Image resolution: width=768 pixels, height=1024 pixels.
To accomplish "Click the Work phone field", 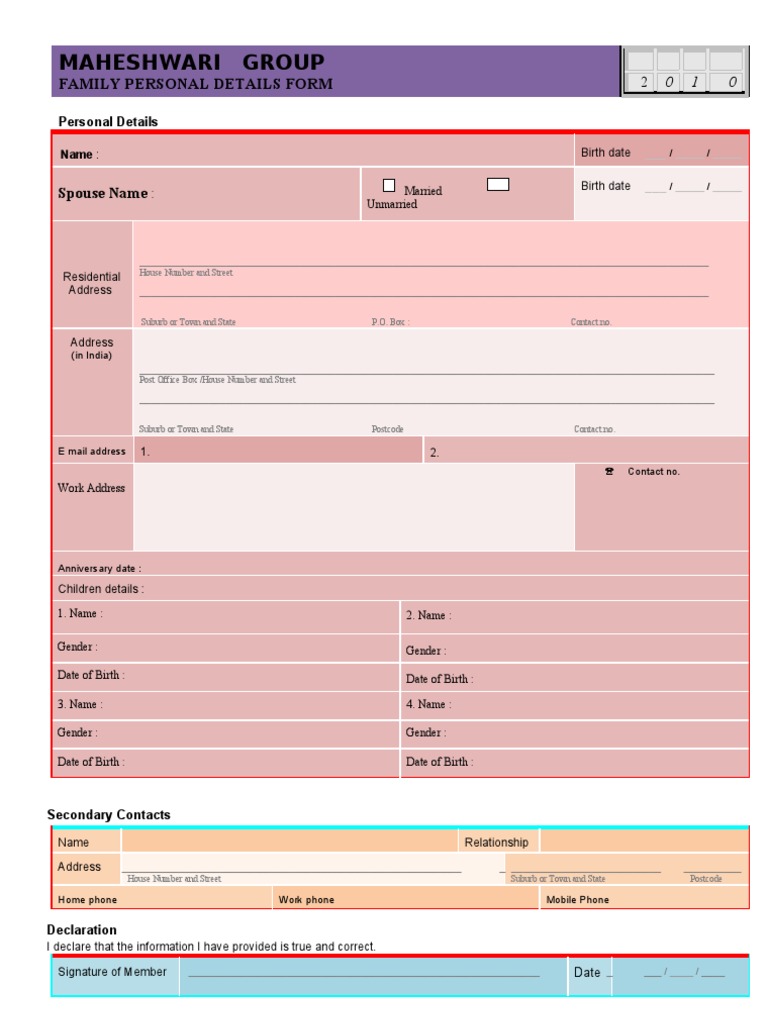I will [406, 899].
